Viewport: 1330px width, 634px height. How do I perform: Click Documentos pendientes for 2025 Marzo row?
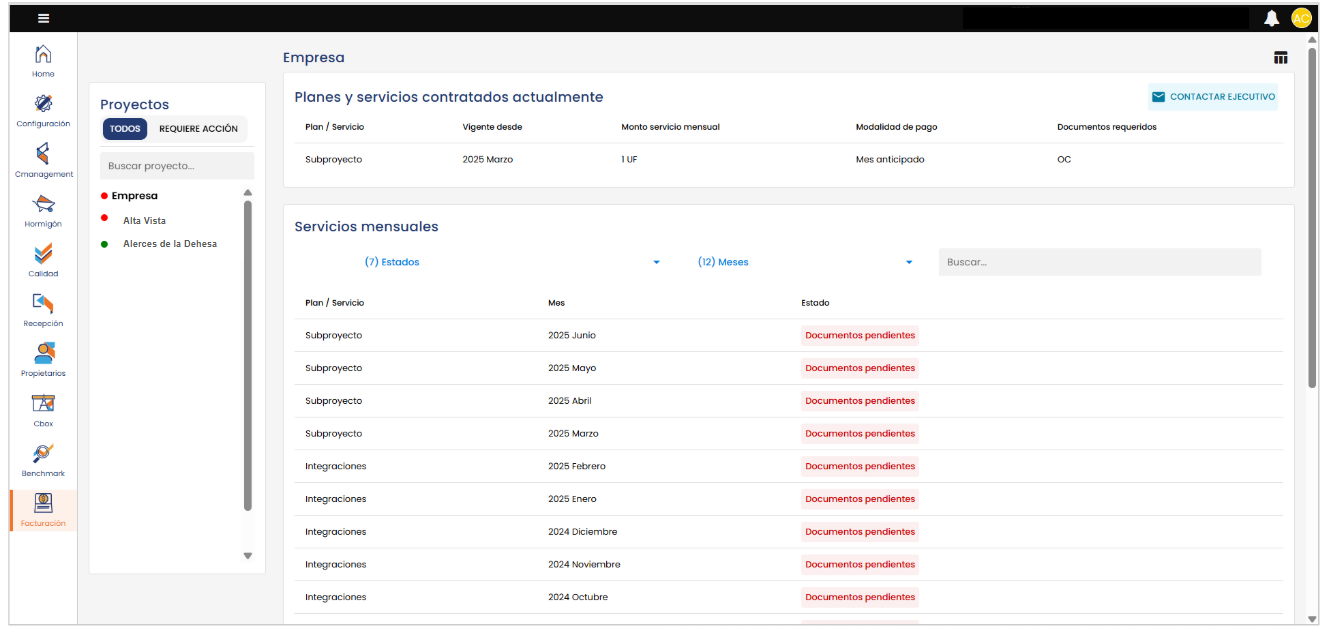click(860, 434)
